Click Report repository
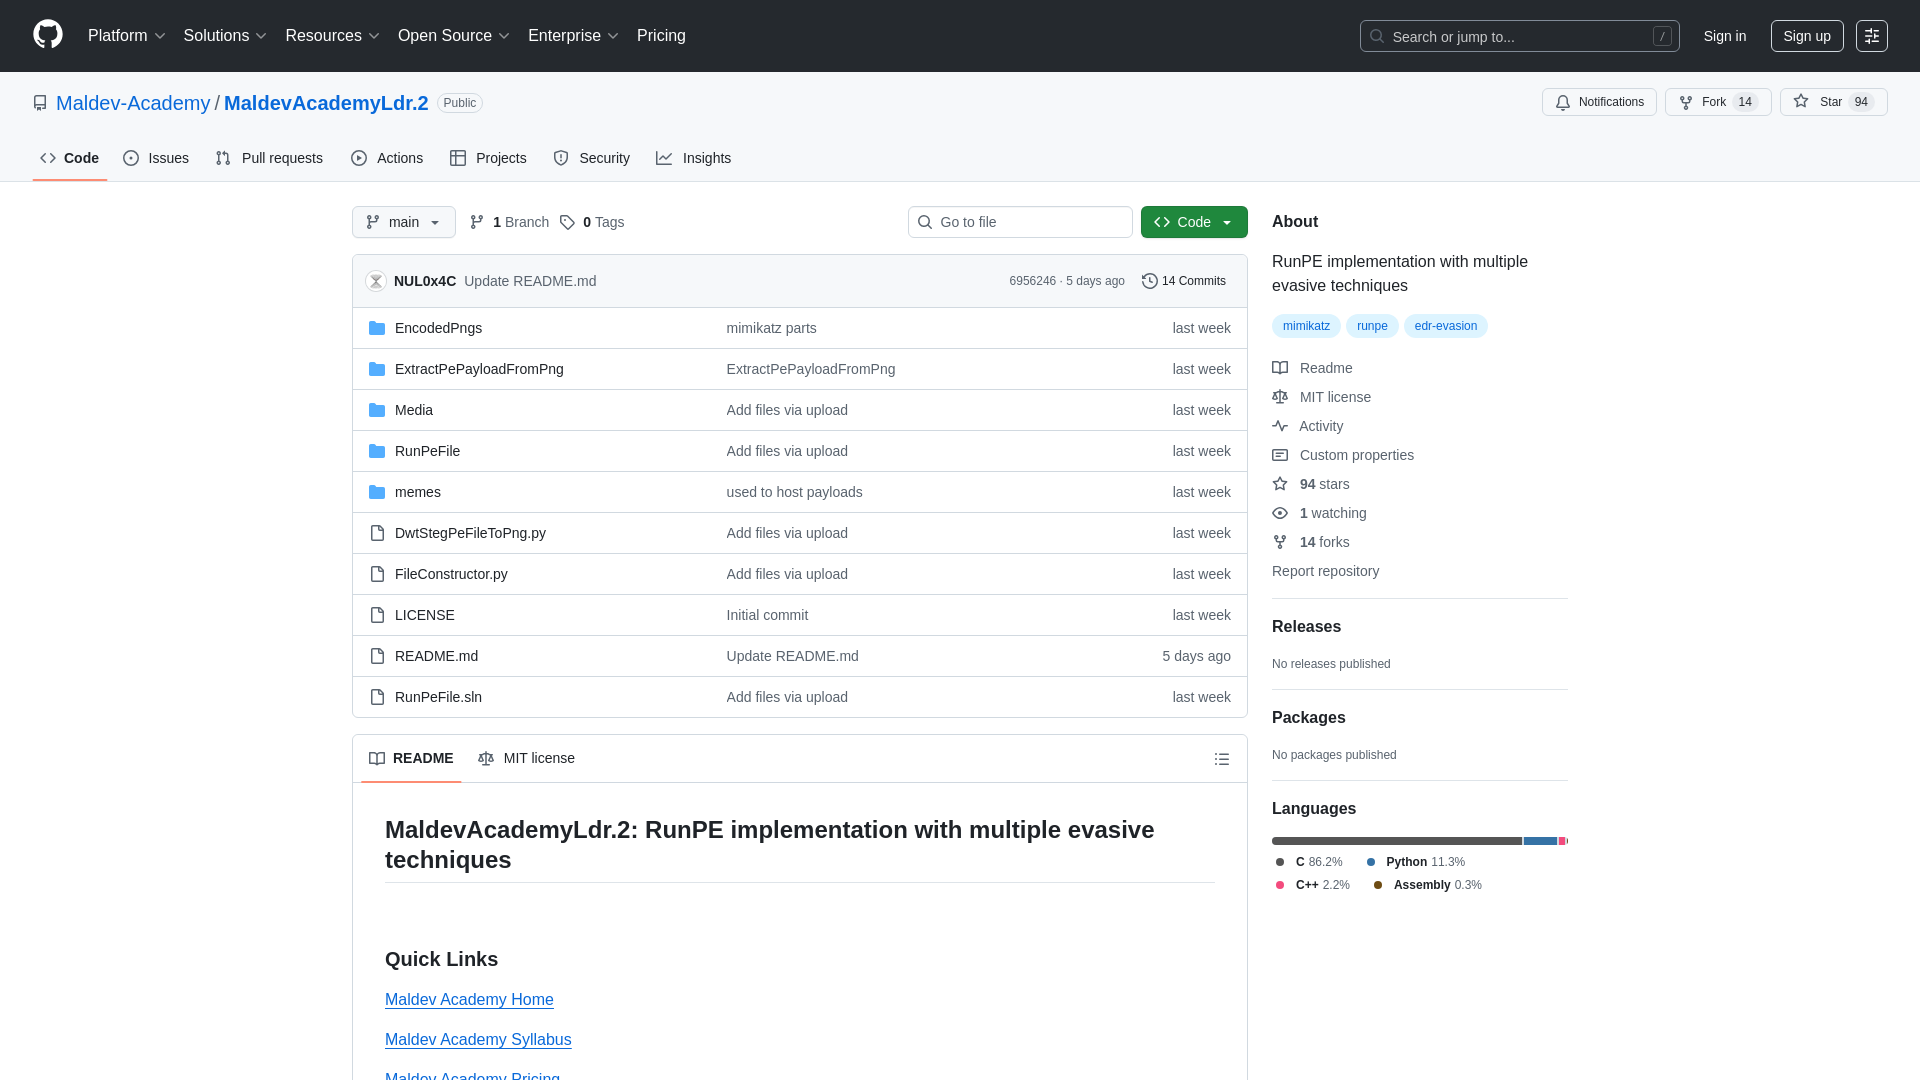Image resolution: width=1920 pixels, height=1080 pixels. coord(1325,571)
